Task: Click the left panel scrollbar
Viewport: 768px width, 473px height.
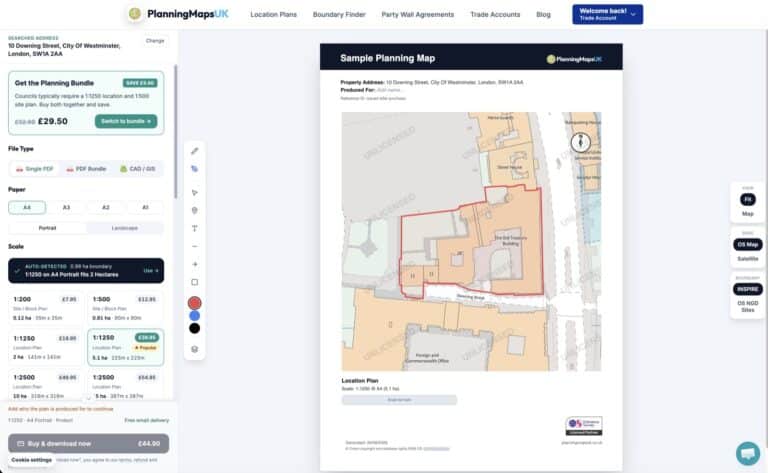Action: [x=175, y=131]
